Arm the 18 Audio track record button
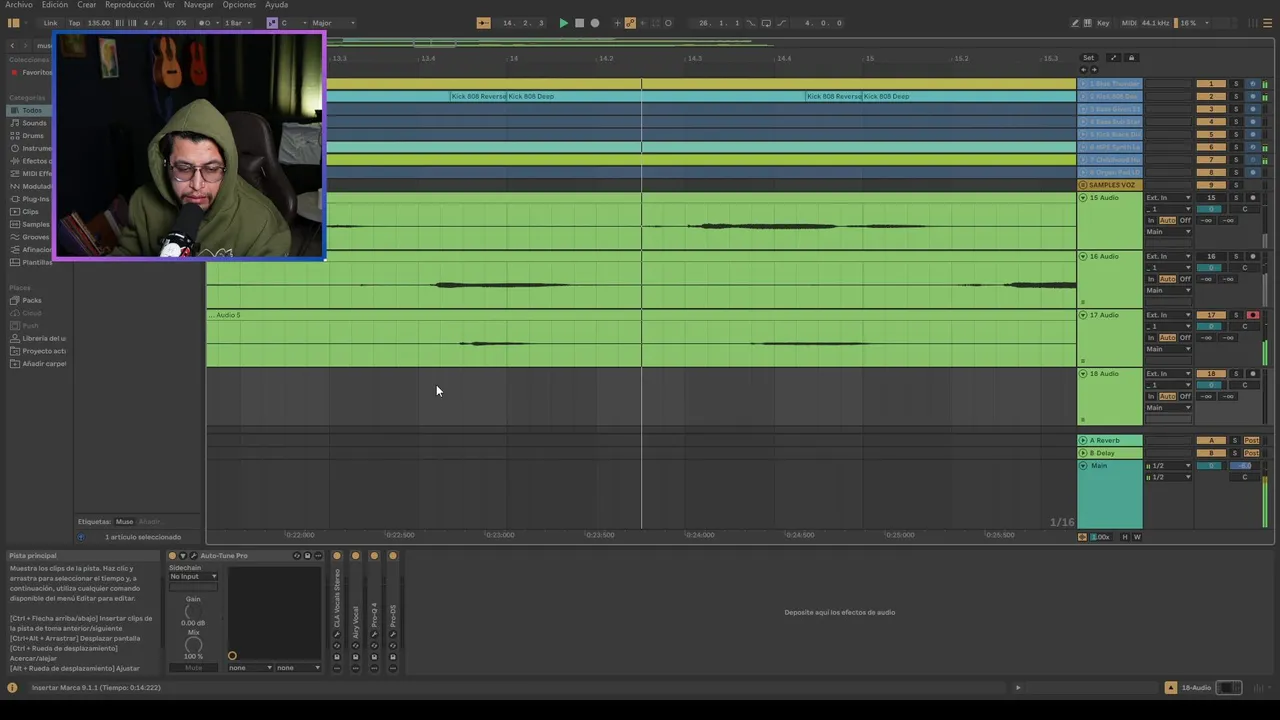This screenshot has height=720, width=1280. pyautogui.click(x=1253, y=374)
